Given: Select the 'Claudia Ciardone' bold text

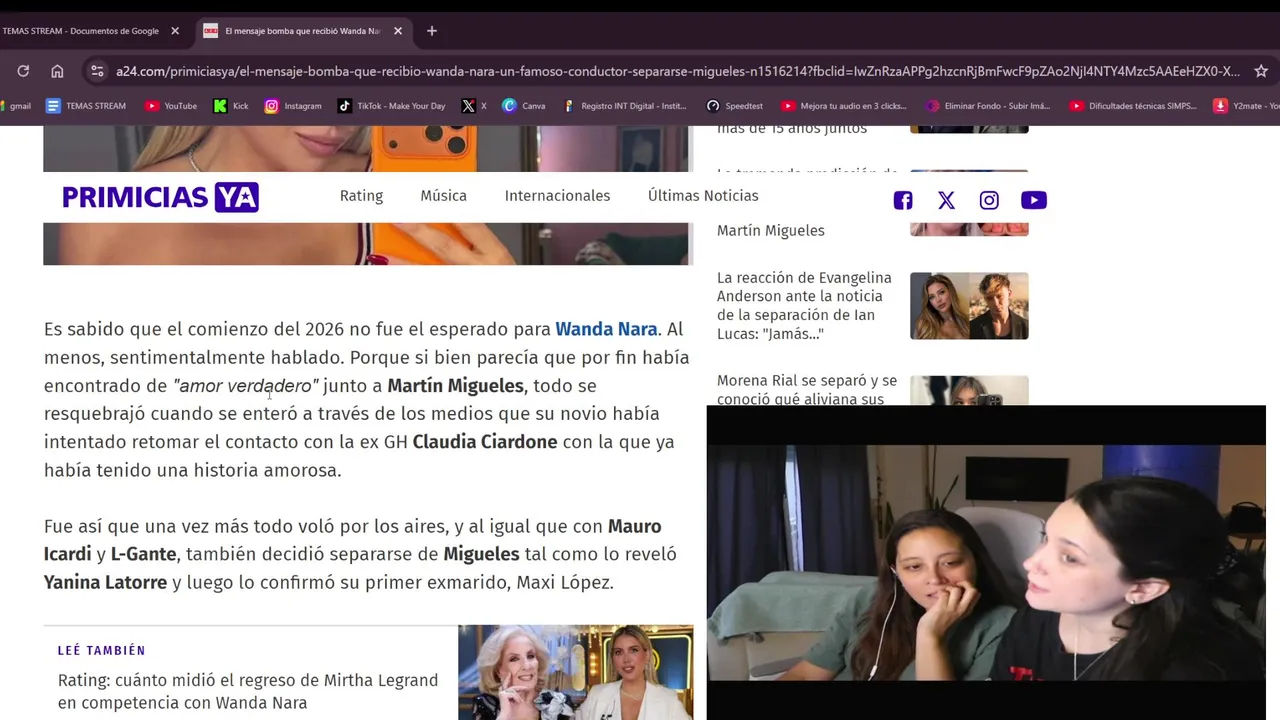Looking at the screenshot, I should [x=485, y=442].
